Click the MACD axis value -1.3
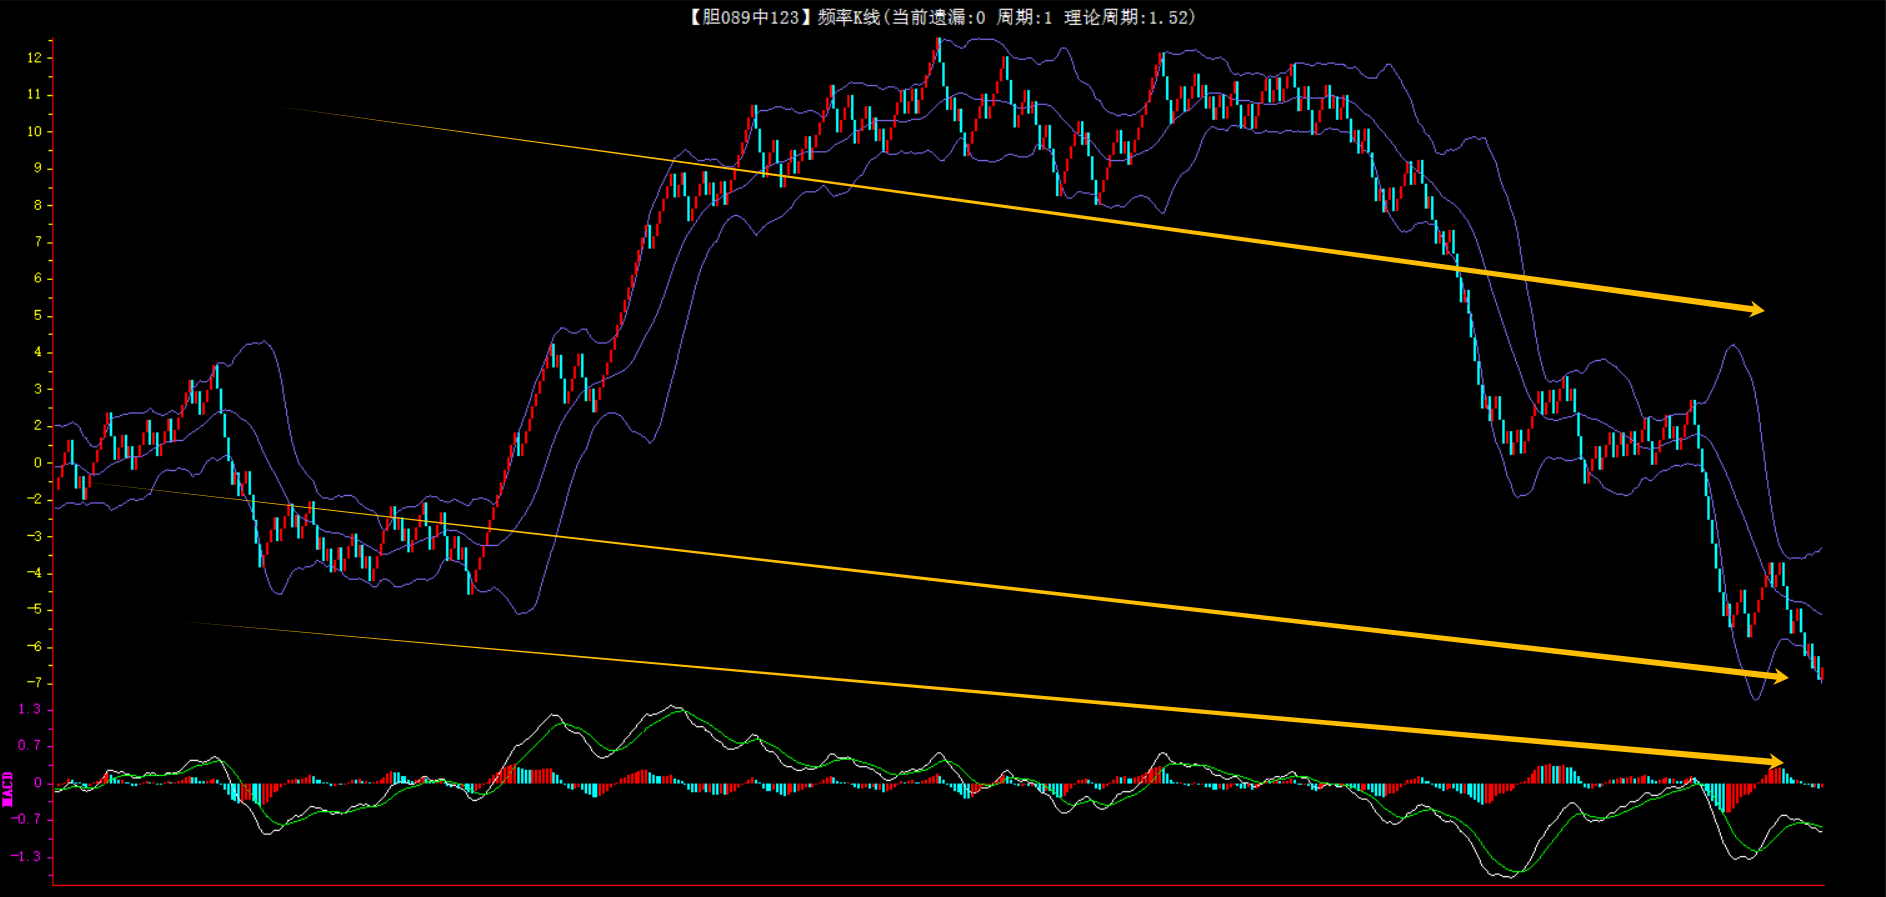This screenshot has width=1886, height=897. 28,856
